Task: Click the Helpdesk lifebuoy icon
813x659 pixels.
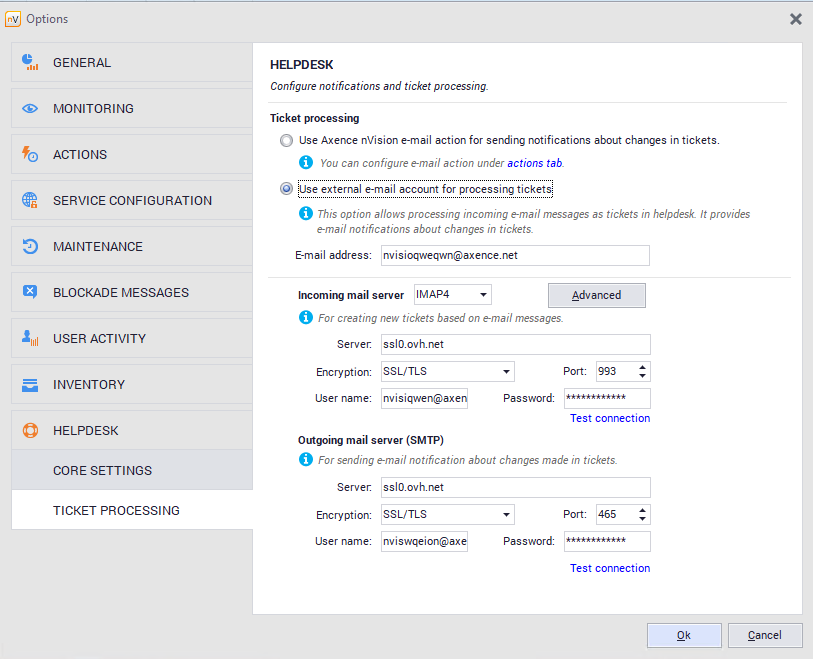Action: pyautogui.click(x=30, y=431)
